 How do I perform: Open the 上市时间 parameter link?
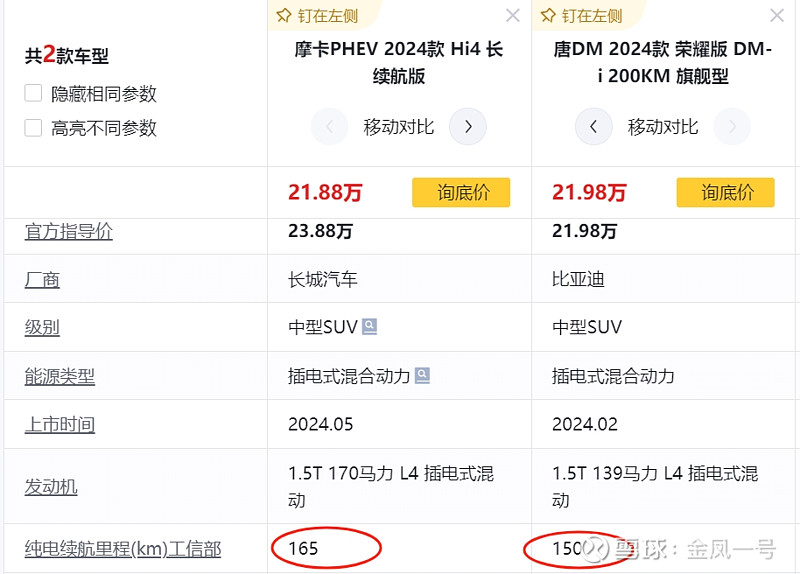[x=60, y=425]
